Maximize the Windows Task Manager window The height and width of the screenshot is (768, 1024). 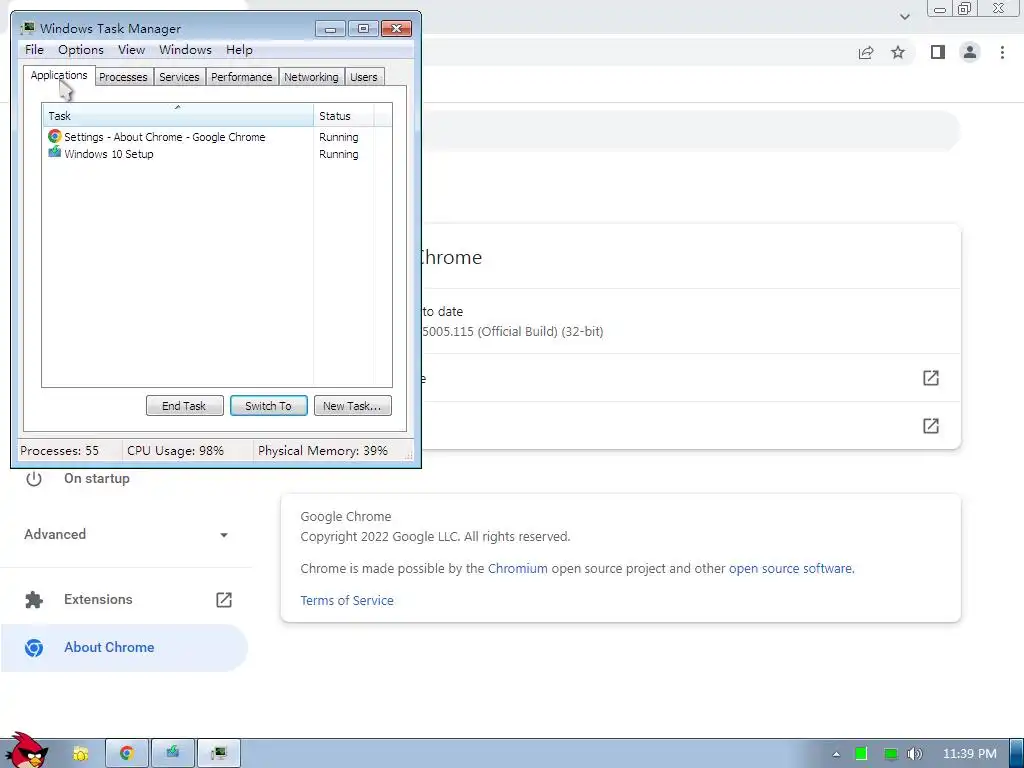(363, 29)
